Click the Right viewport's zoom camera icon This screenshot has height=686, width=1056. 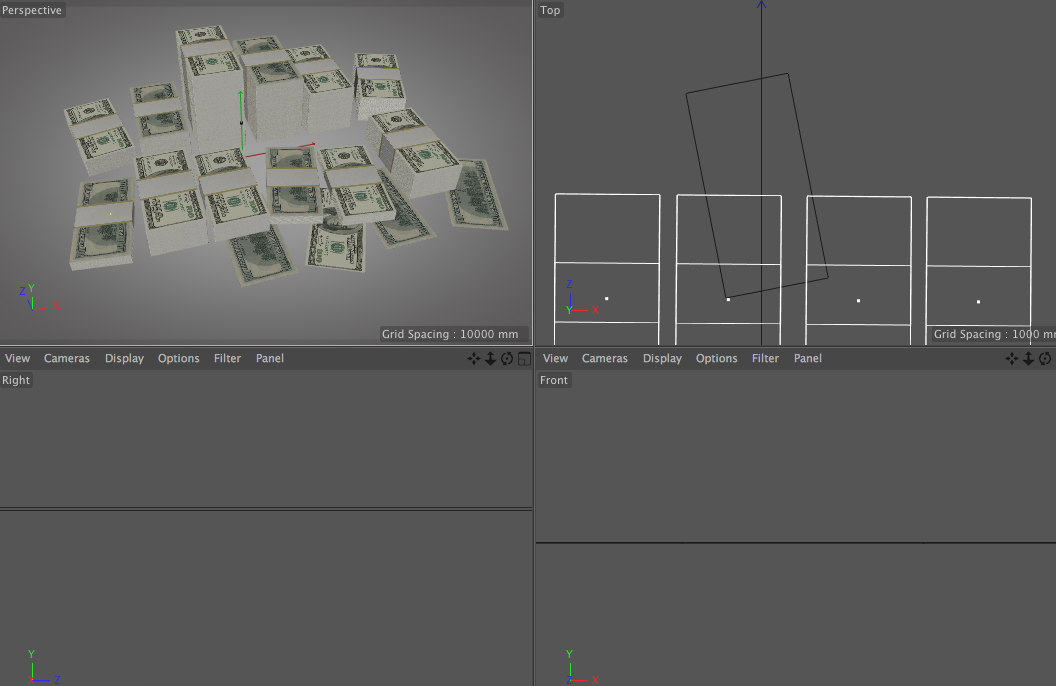[490, 359]
